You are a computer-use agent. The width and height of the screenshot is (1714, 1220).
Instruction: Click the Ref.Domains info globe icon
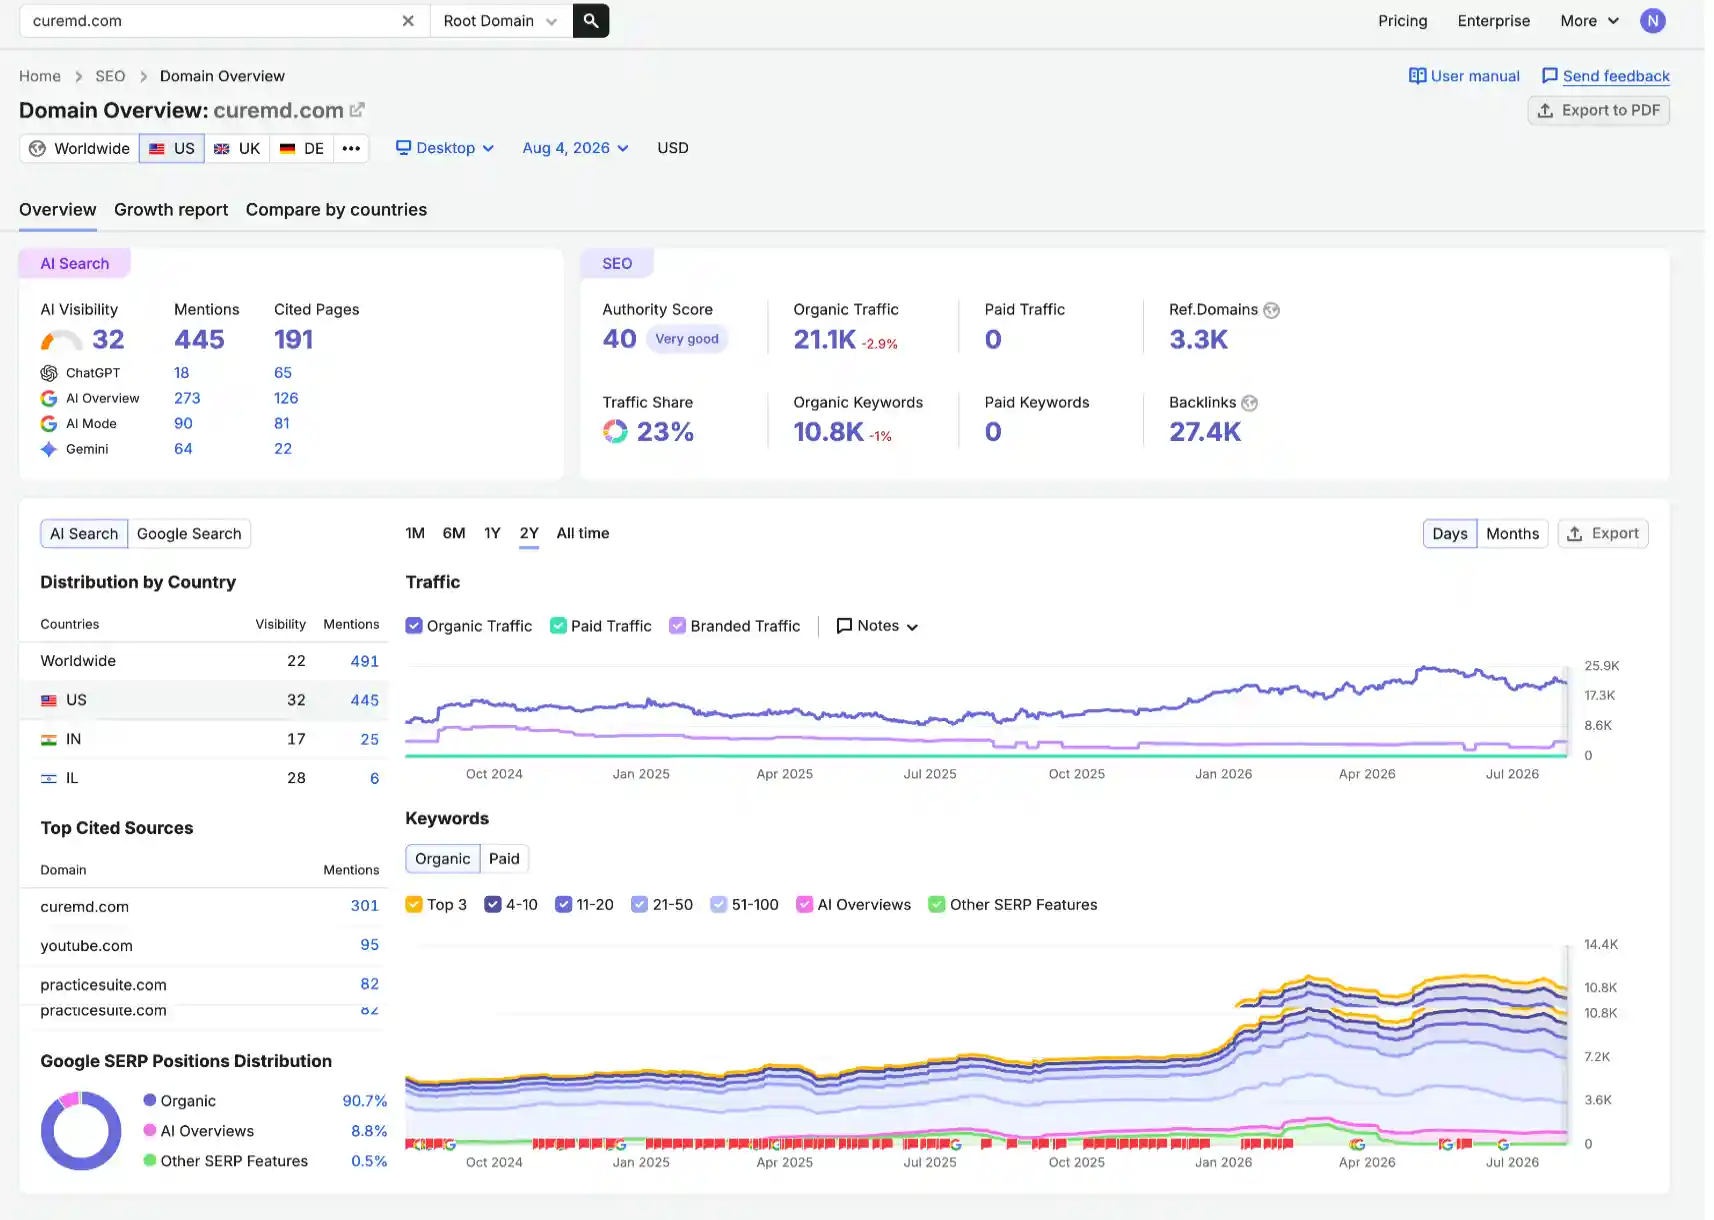[x=1271, y=310]
